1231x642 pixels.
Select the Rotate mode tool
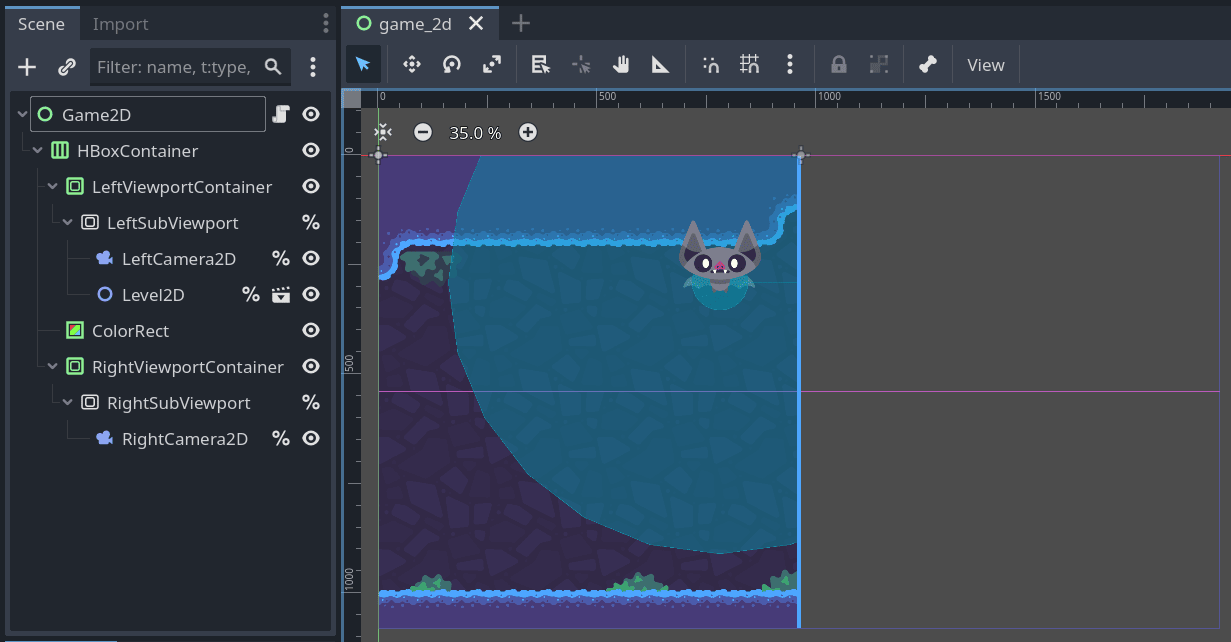pyautogui.click(x=452, y=65)
